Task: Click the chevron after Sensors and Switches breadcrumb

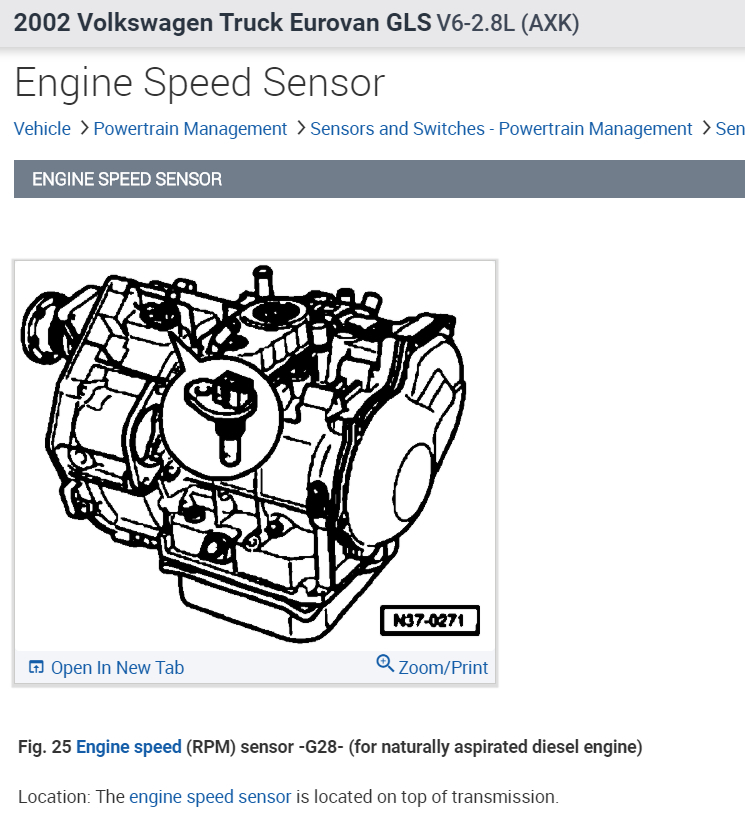Action: coord(705,129)
